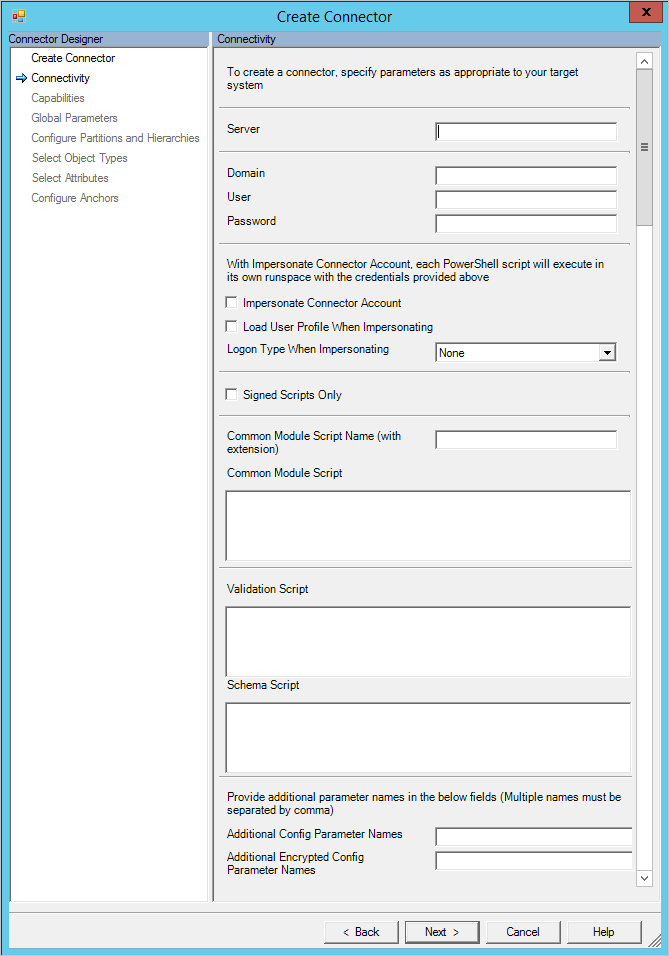
Task: Close the Create Connector window
Action: (646, 12)
